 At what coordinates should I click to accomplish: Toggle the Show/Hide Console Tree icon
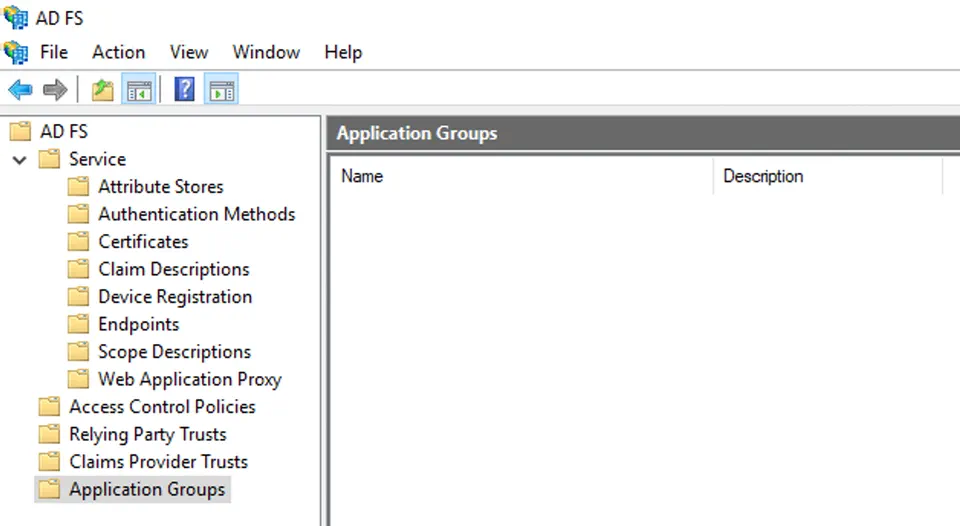(x=139, y=90)
